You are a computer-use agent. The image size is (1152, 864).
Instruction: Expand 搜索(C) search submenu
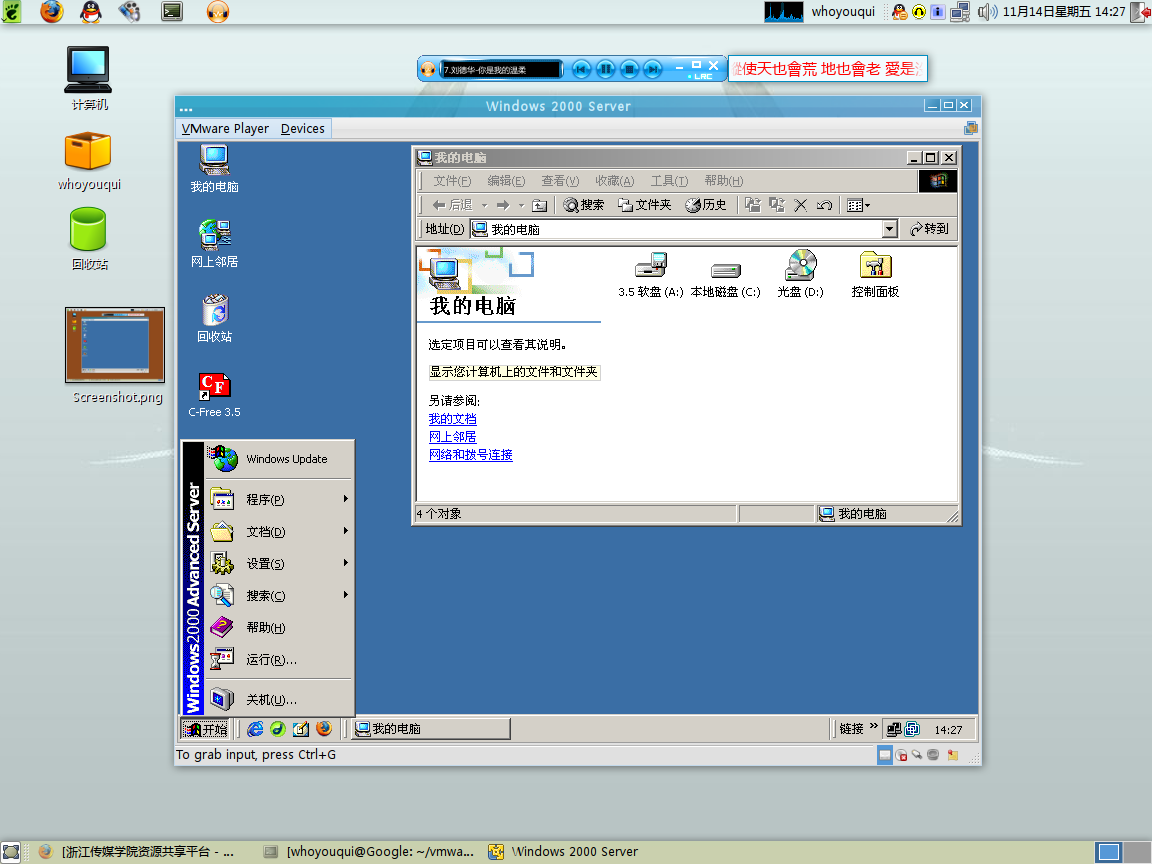(x=279, y=596)
